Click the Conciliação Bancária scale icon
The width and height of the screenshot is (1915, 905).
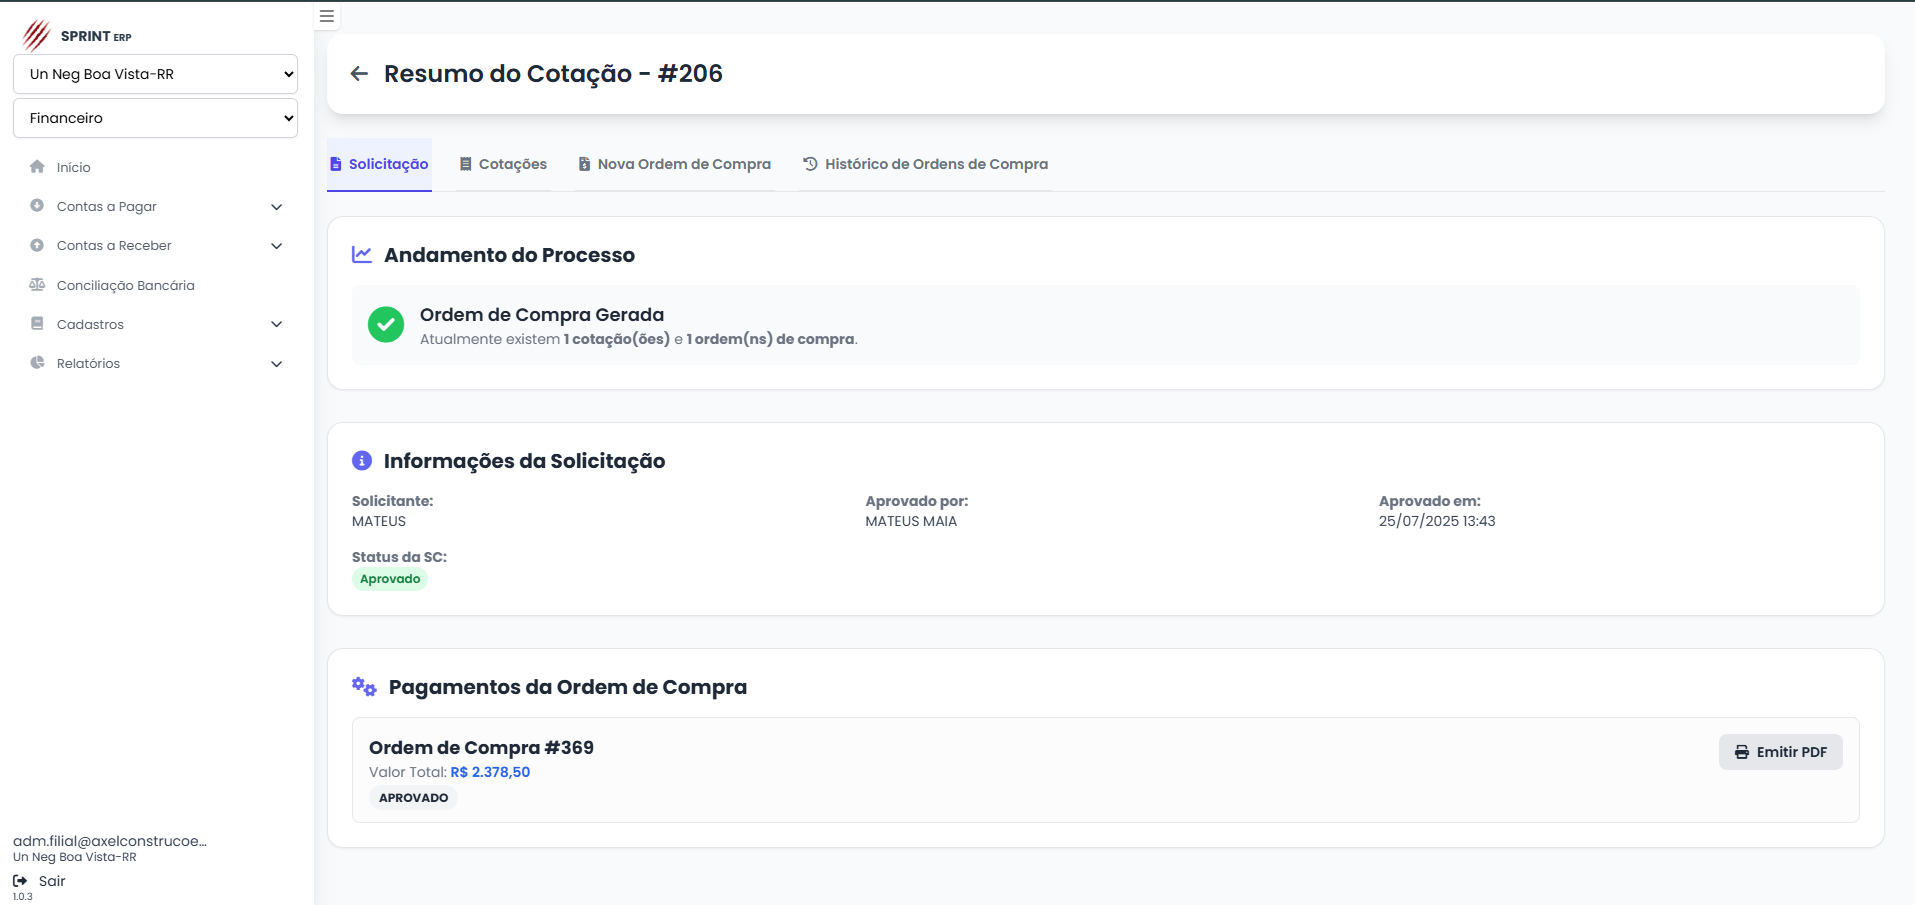tap(37, 285)
